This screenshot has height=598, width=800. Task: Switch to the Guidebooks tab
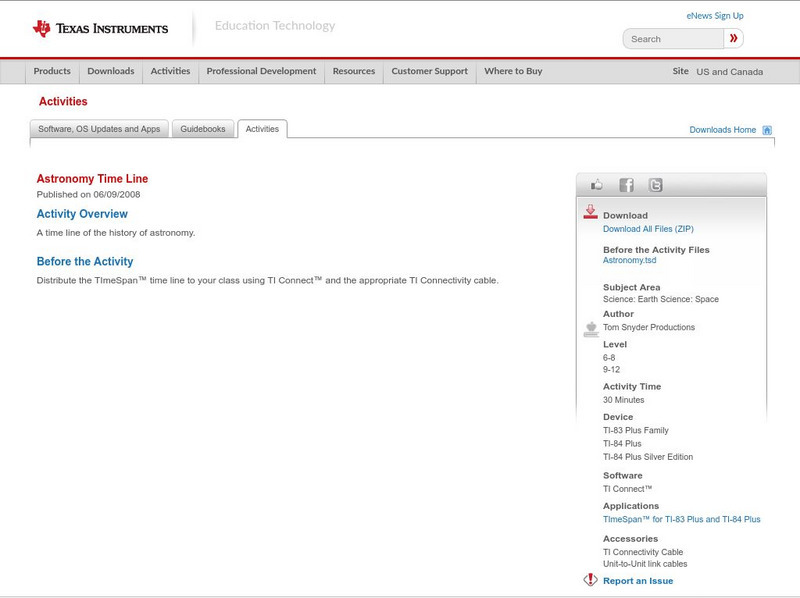coord(203,129)
